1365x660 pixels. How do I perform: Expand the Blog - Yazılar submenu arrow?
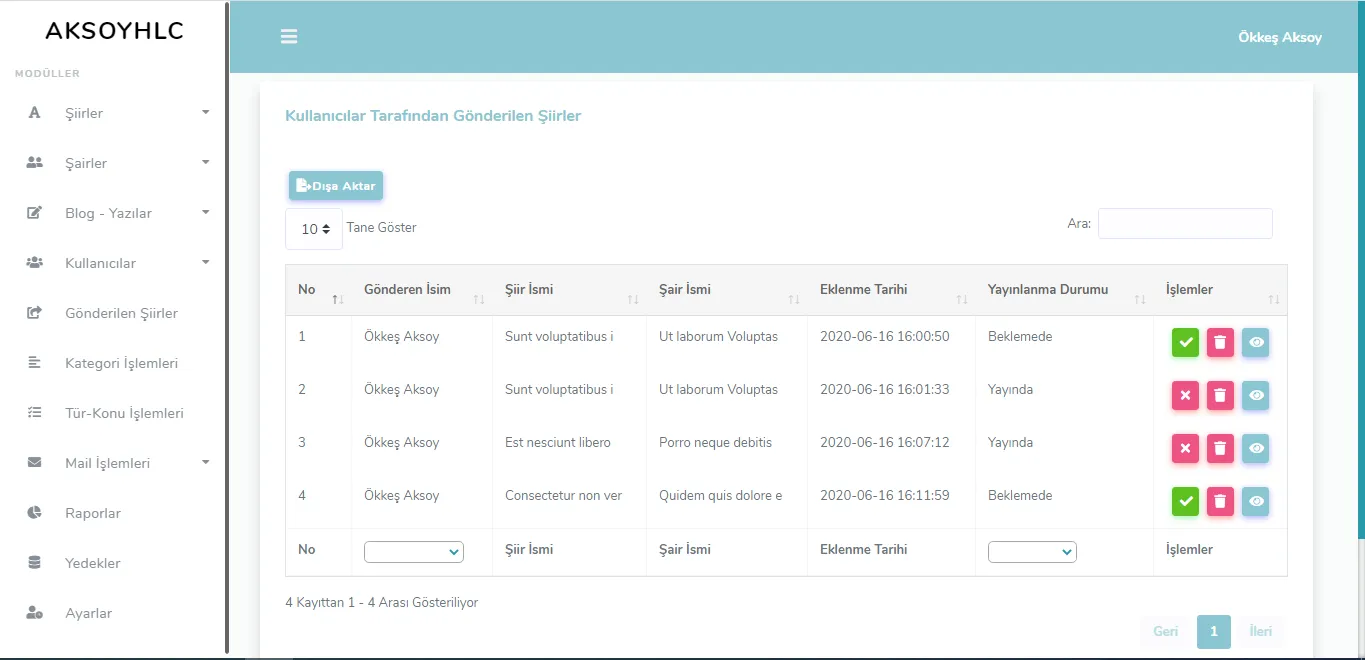(206, 213)
